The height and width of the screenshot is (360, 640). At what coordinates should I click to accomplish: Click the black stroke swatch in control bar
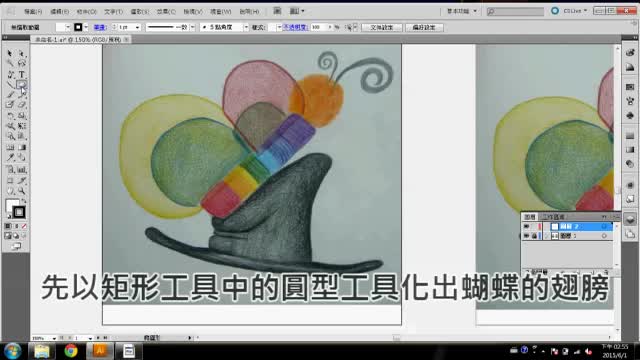click(78, 27)
